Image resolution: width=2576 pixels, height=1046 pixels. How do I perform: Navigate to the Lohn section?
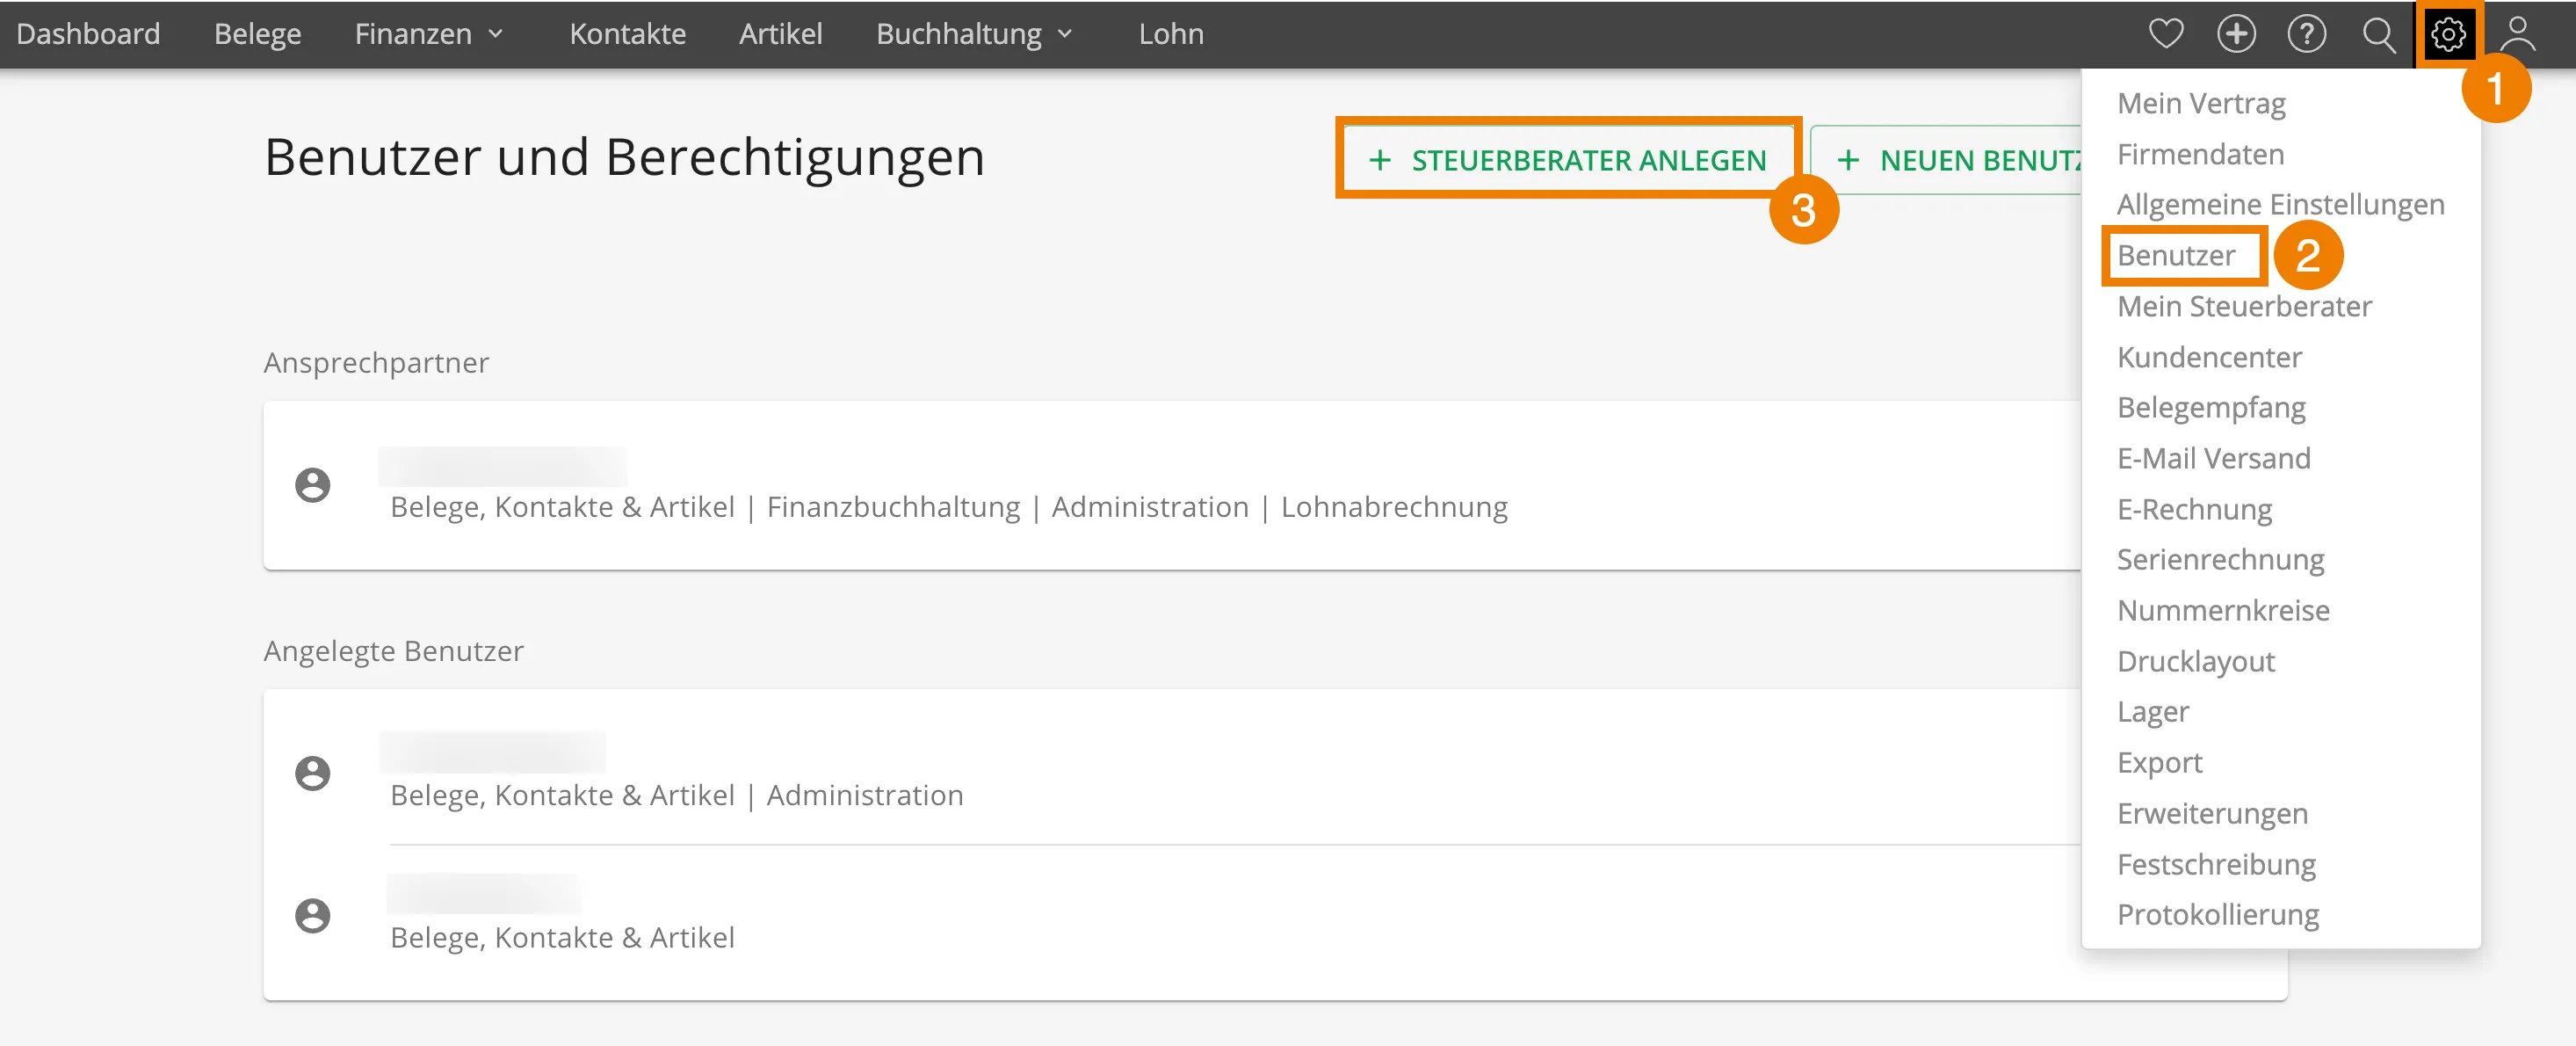pyautogui.click(x=1171, y=33)
